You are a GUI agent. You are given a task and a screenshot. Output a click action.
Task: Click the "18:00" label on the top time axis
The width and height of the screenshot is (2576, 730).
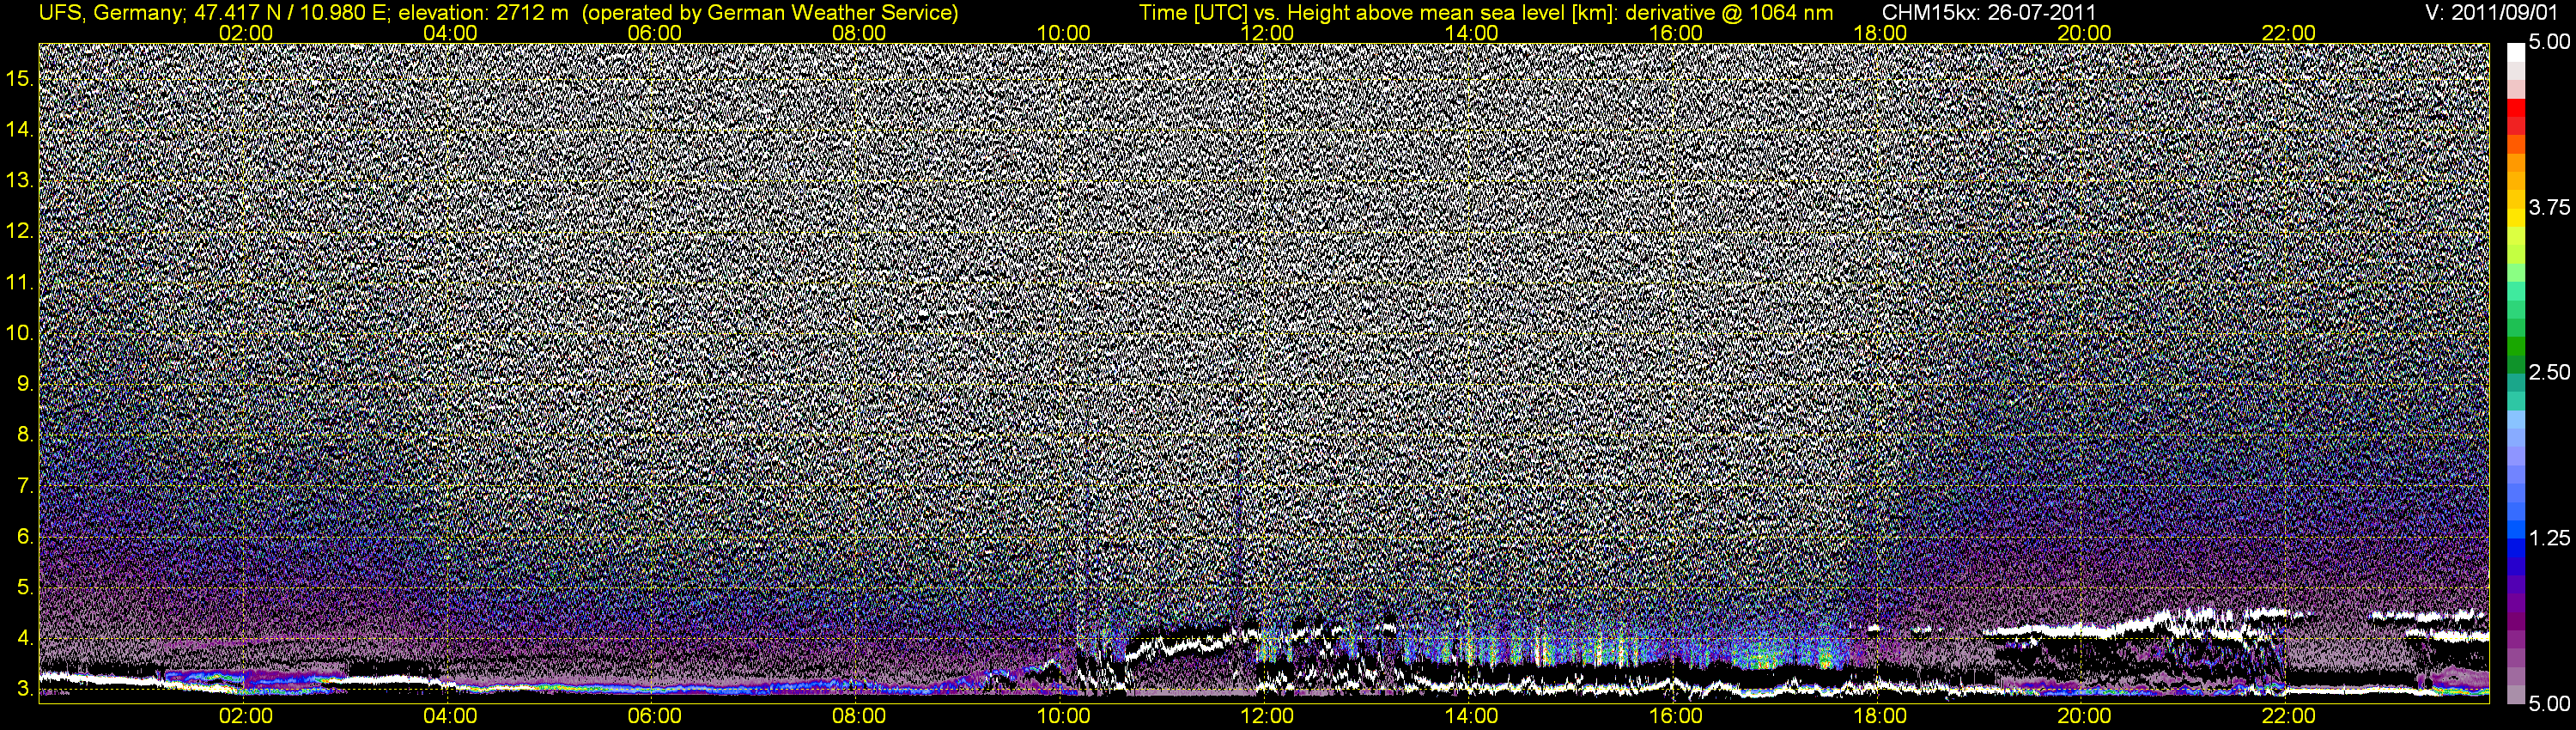click(x=1880, y=33)
